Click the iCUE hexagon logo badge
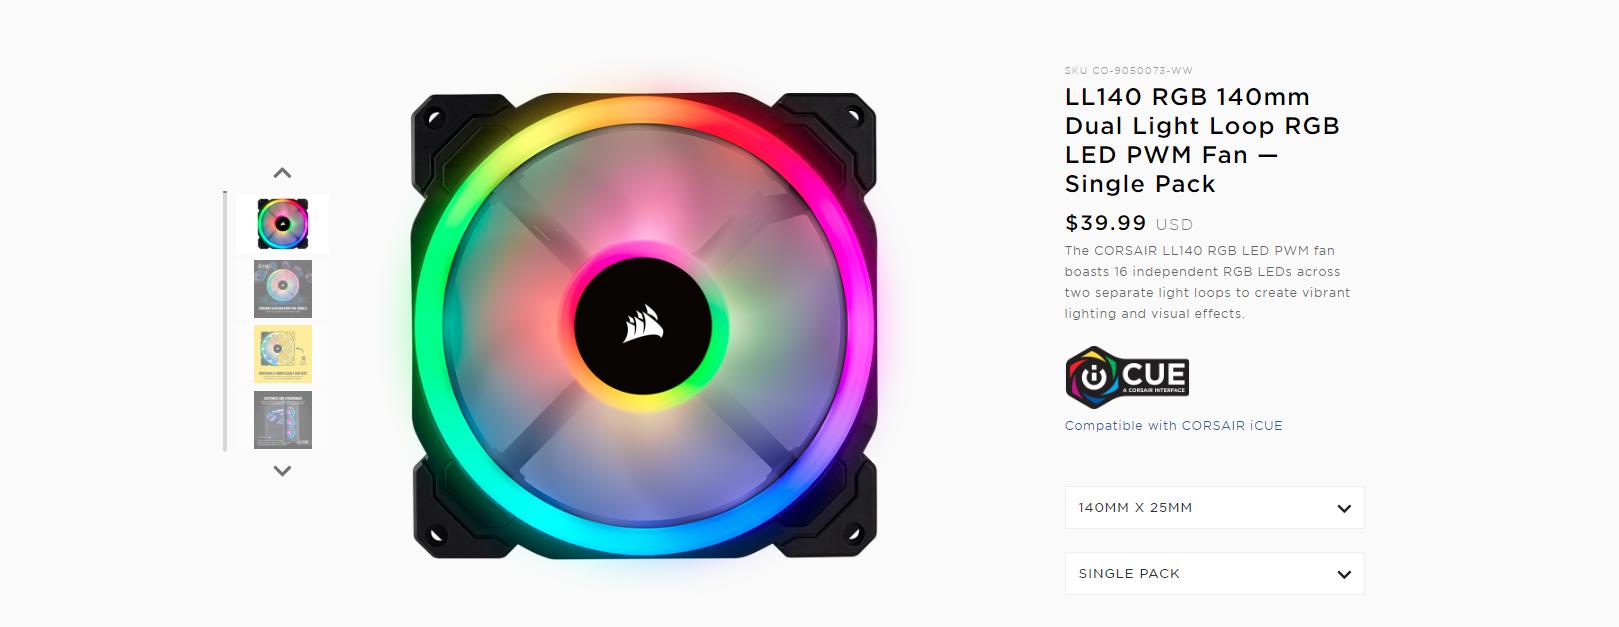This screenshot has width=1619, height=627. click(1127, 378)
